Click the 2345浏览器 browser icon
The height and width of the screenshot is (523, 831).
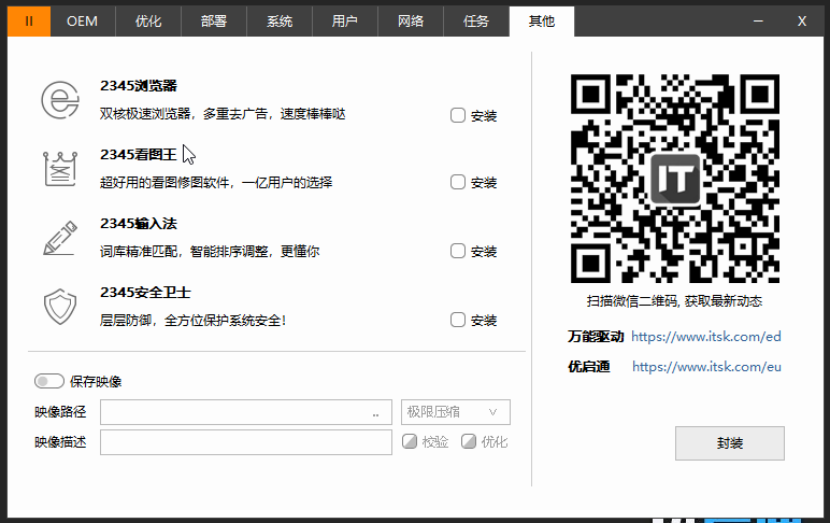(x=60, y=101)
